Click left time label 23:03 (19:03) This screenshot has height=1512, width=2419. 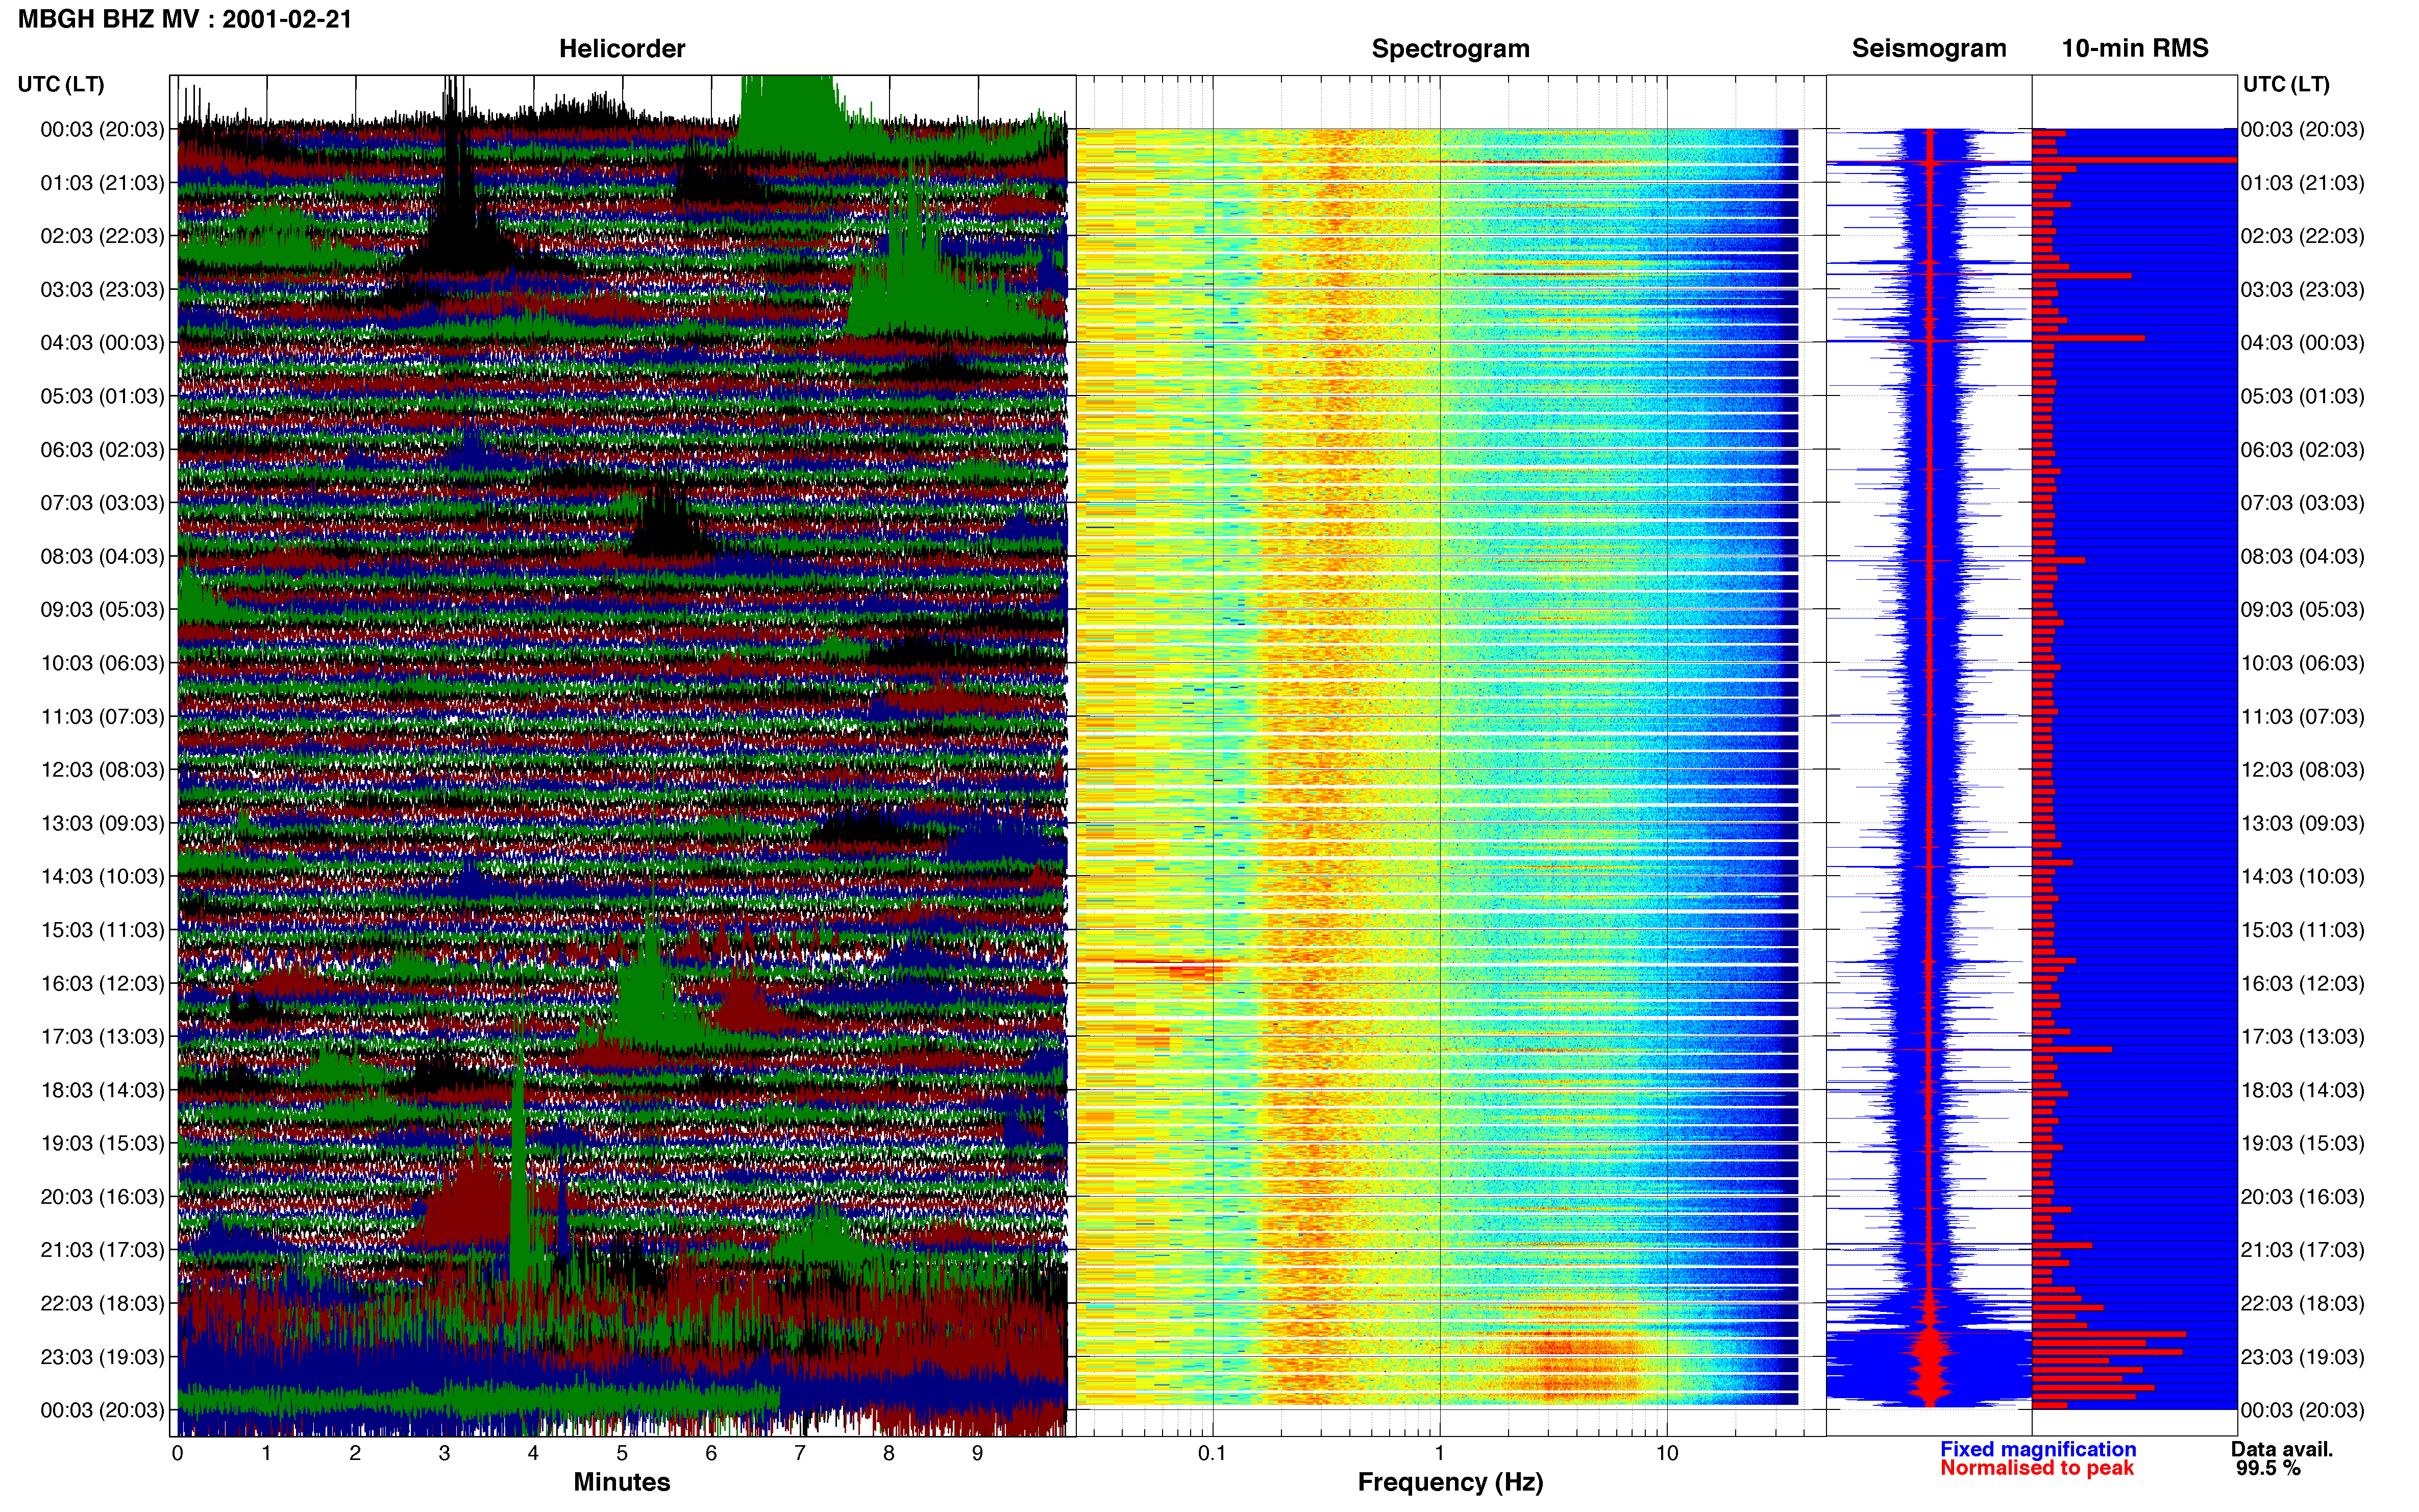pos(102,1357)
